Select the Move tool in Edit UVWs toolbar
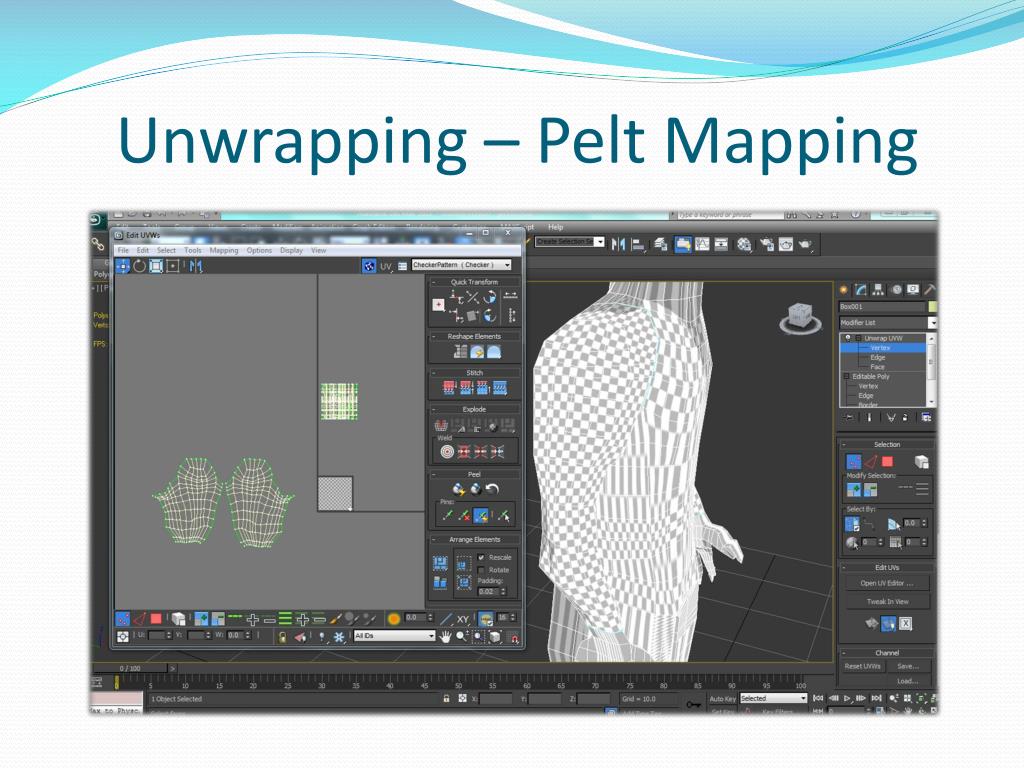The height and width of the screenshot is (768, 1024). click(123, 266)
